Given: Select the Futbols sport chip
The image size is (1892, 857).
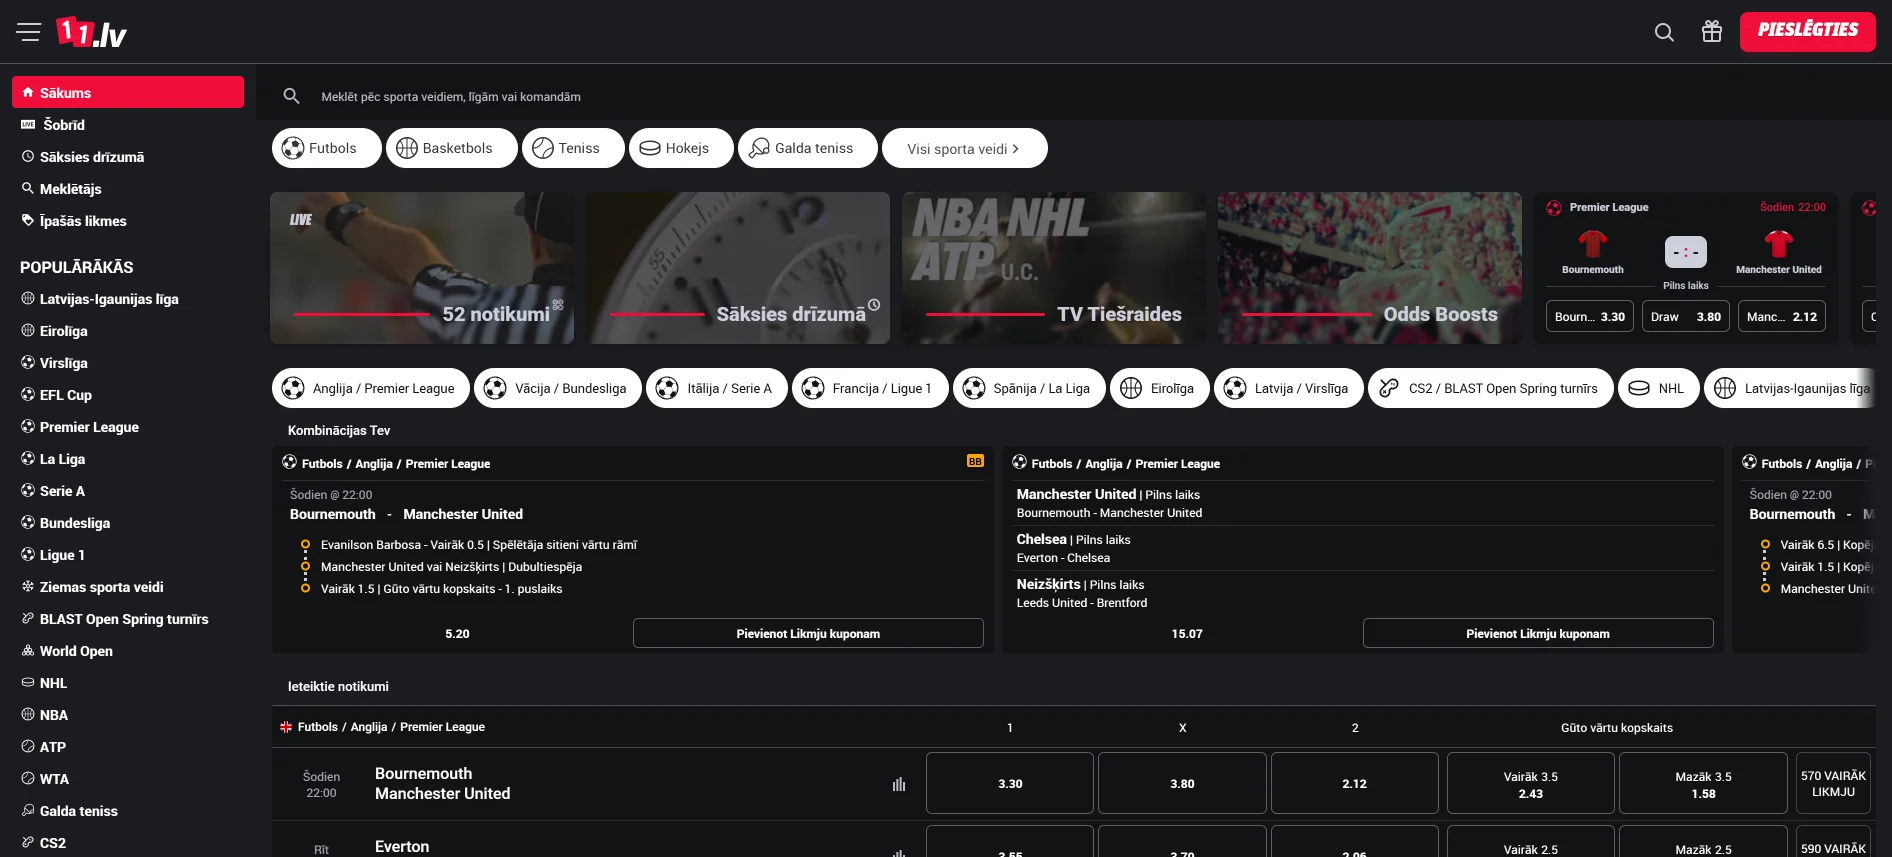Looking at the screenshot, I should pyautogui.click(x=327, y=148).
